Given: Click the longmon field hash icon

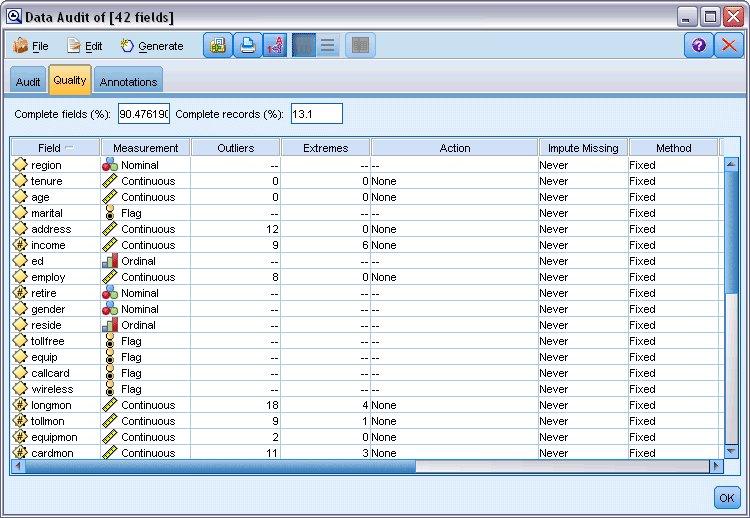Looking at the screenshot, I should pyautogui.click(x=20, y=405).
